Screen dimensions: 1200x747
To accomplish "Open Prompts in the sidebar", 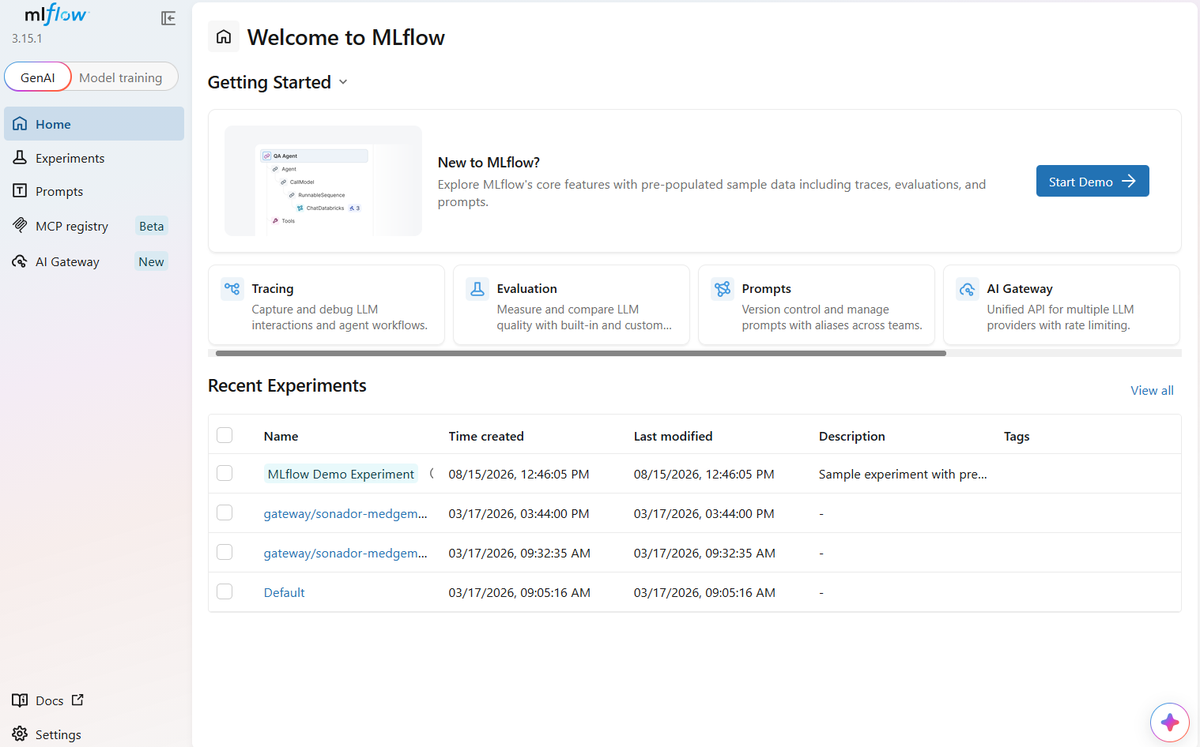I will pyautogui.click(x=94, y=191).
